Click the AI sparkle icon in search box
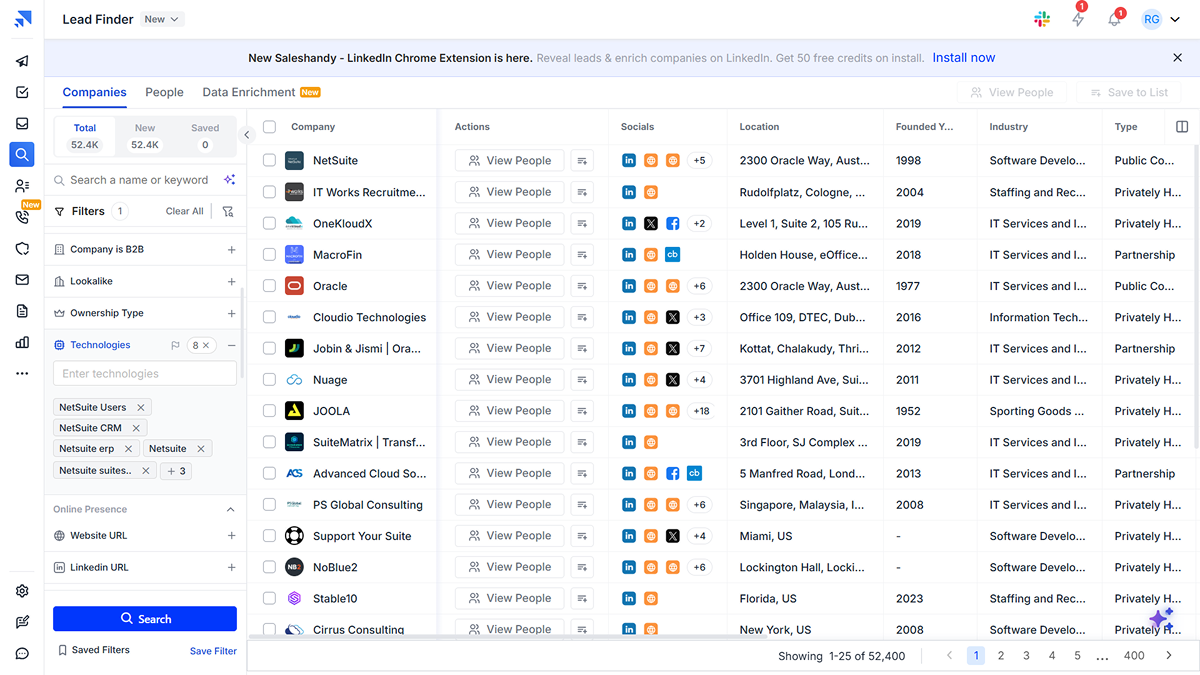Screen dimensions: 1200x675 [229, 180]
